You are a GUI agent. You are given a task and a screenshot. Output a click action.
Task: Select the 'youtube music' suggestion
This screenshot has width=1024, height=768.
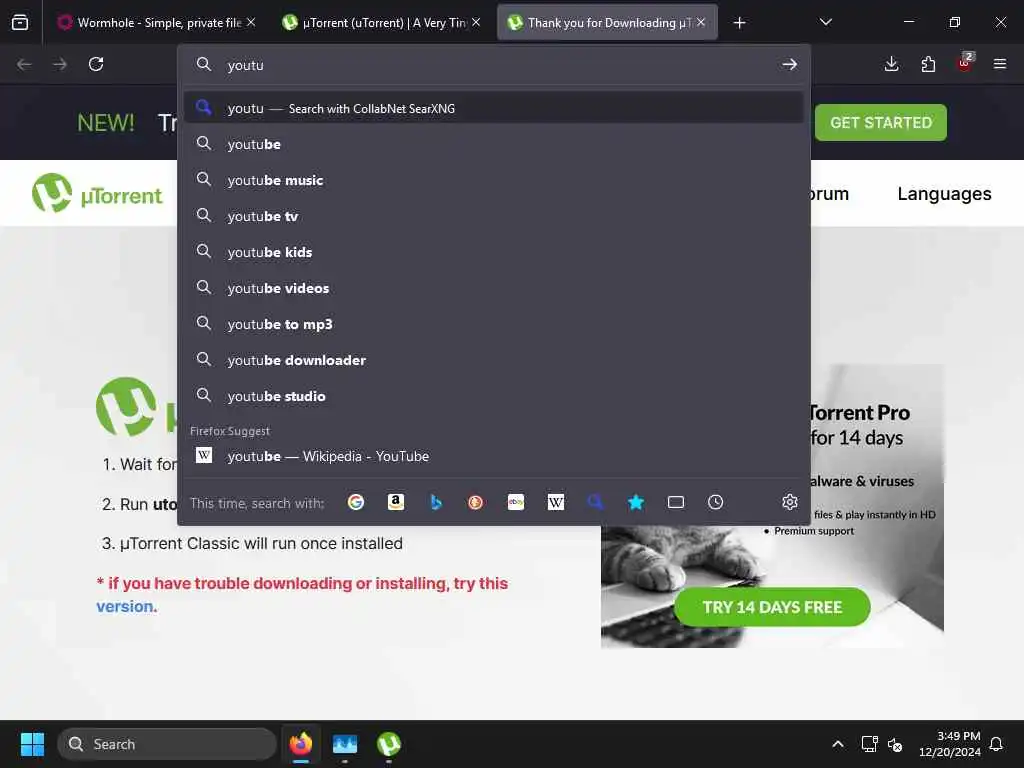(x=494, y=180)
